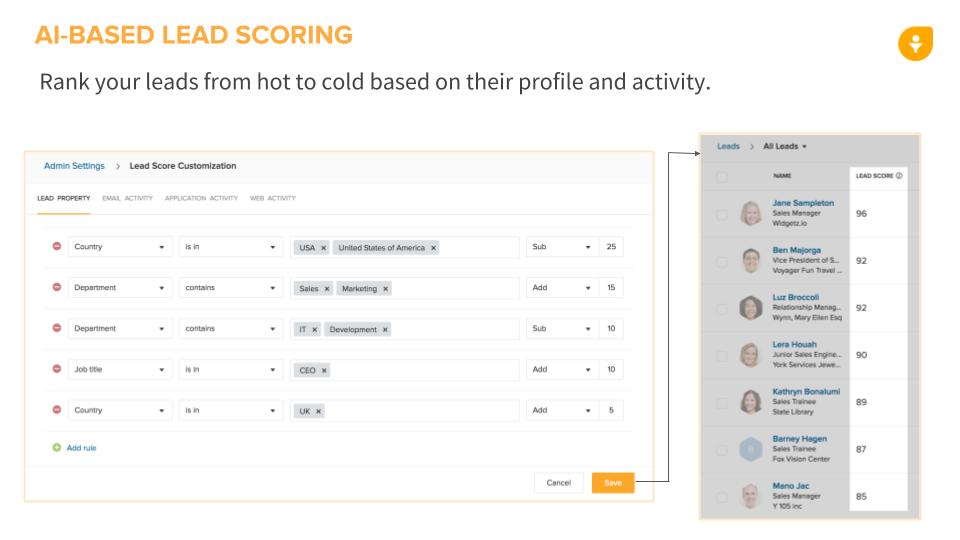This screenshot has height=540, width=960.
Task: Remove the first Country USA rule
Action: tap(56, 247)
